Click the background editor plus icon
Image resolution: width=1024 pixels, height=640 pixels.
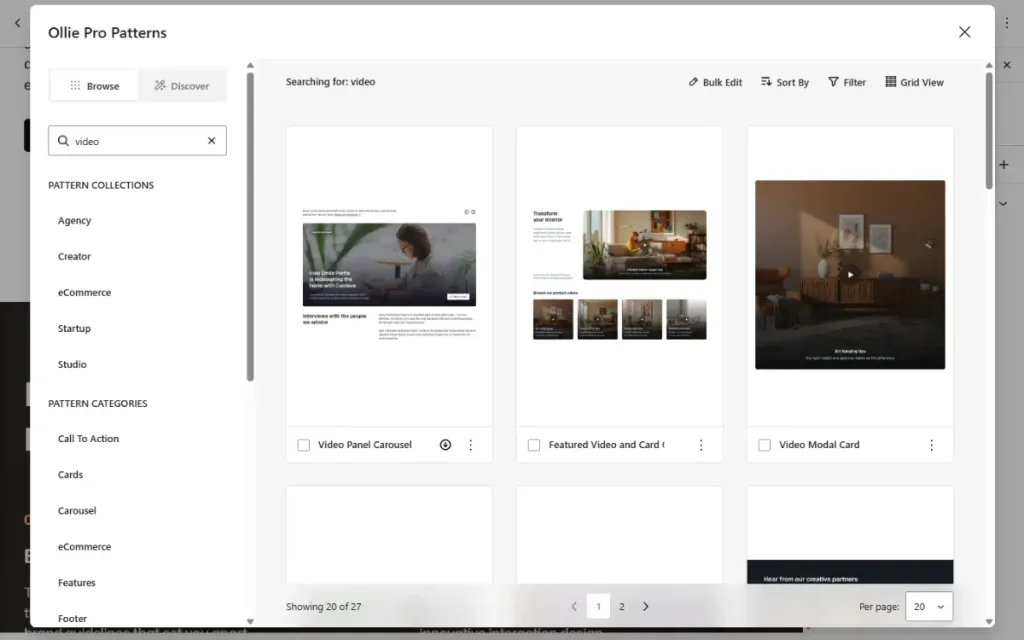pyautogui.click(x=1004, y=165)
